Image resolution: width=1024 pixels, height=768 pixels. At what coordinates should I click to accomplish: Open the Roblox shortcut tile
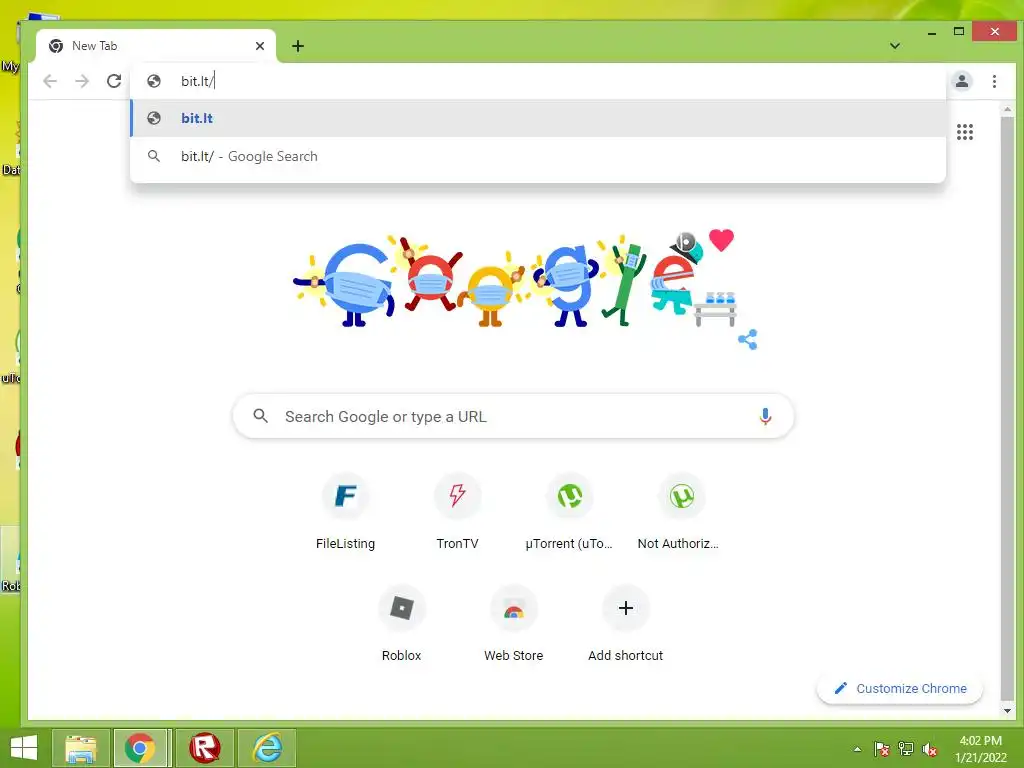tap(402, 624)
